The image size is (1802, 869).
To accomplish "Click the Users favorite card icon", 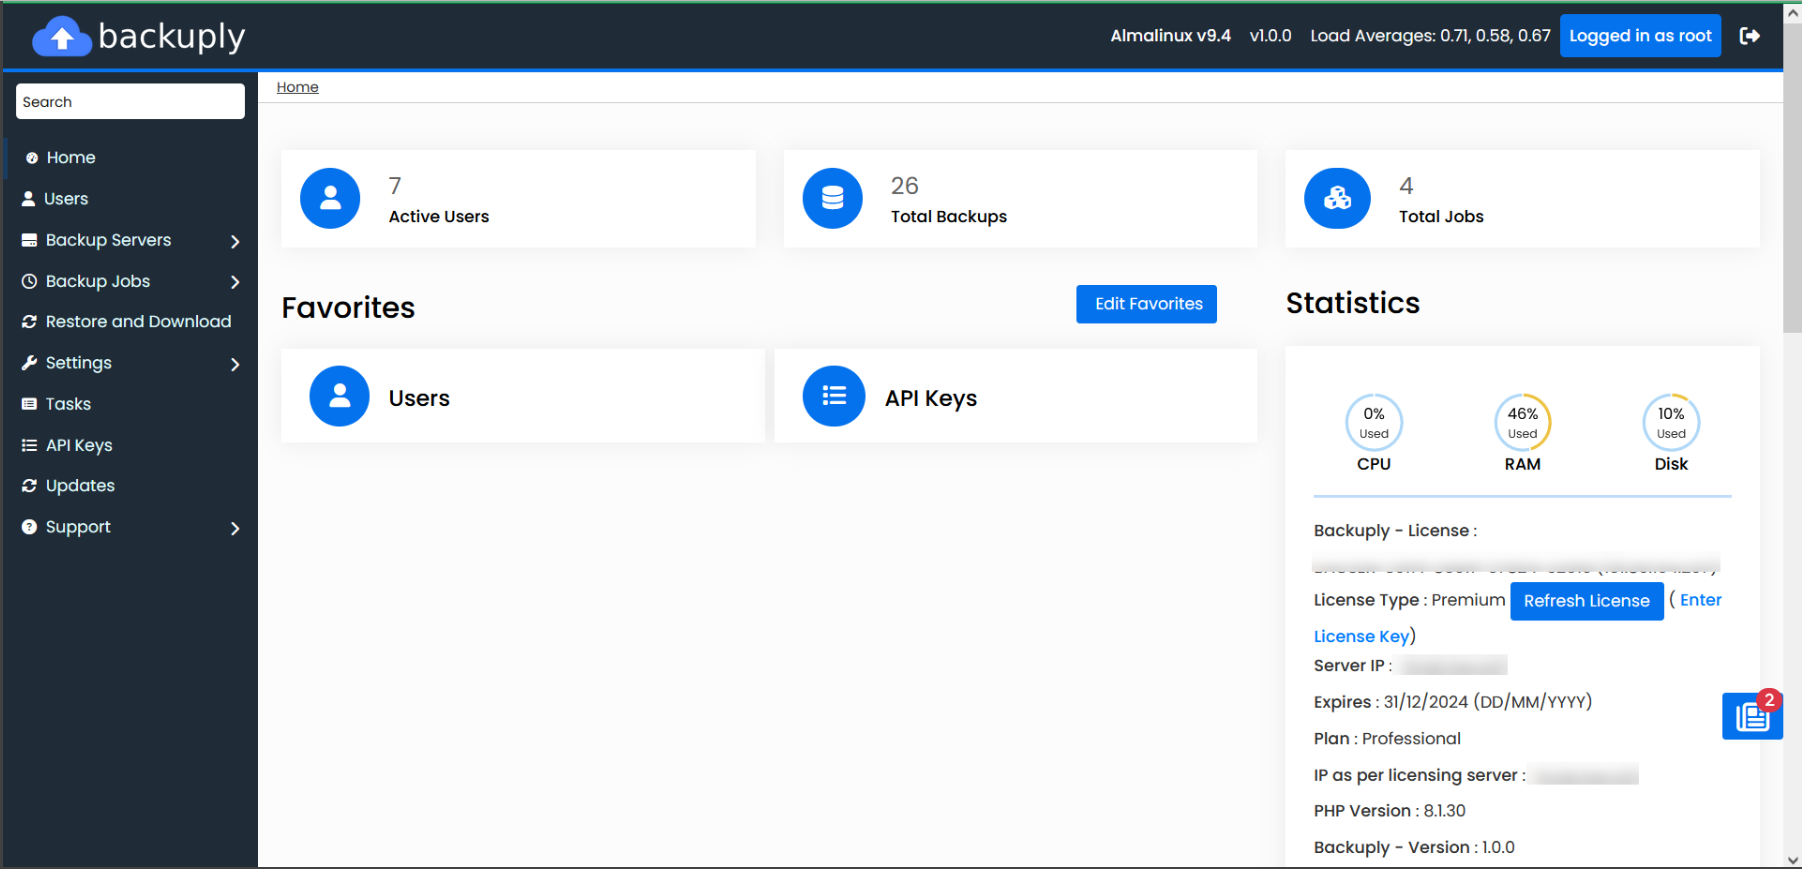I will 340,396.
